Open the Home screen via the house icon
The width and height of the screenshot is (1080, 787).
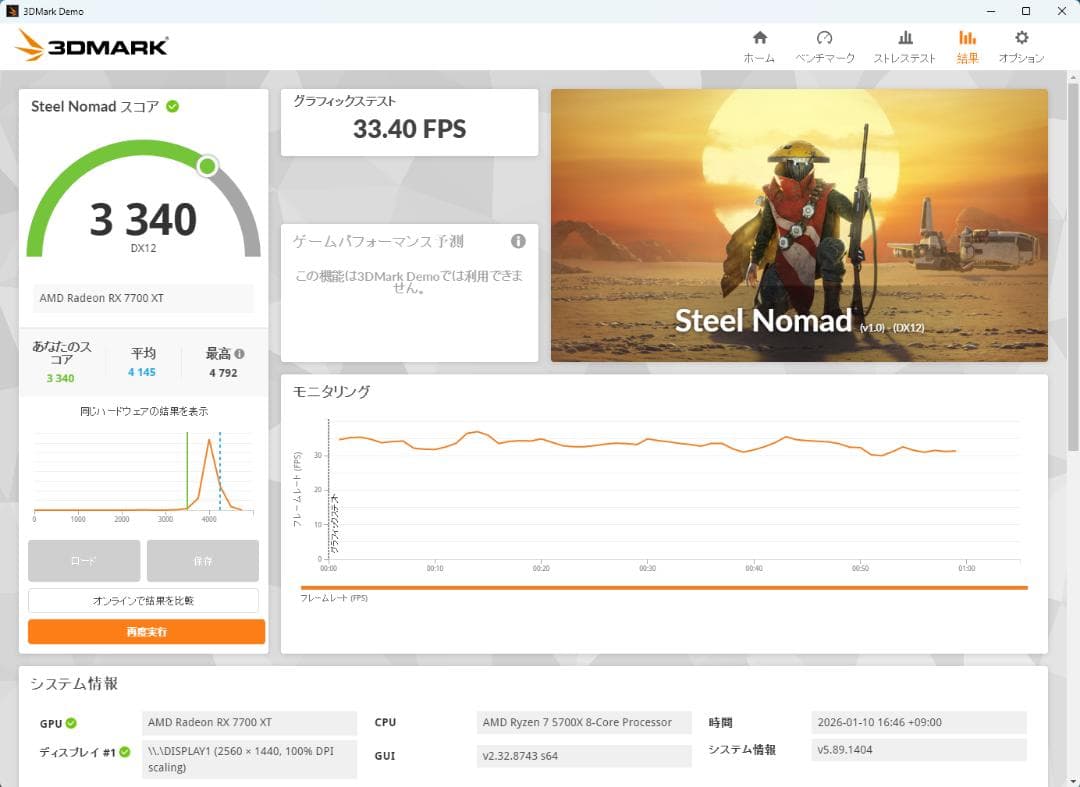(760, 41)
